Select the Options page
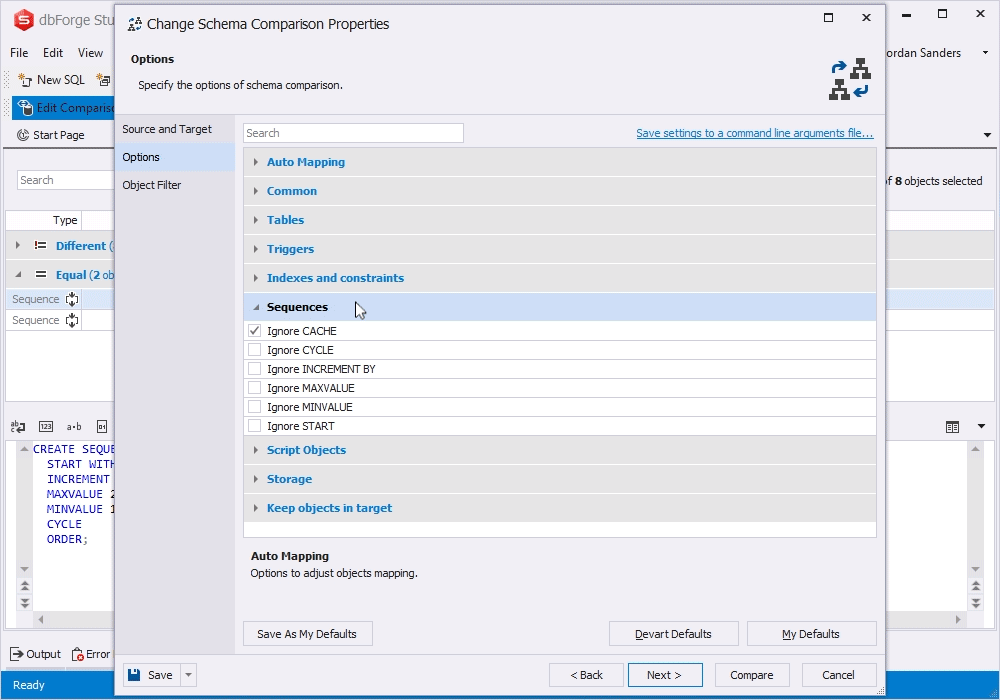1000x700 pixels. coord(175,157)
